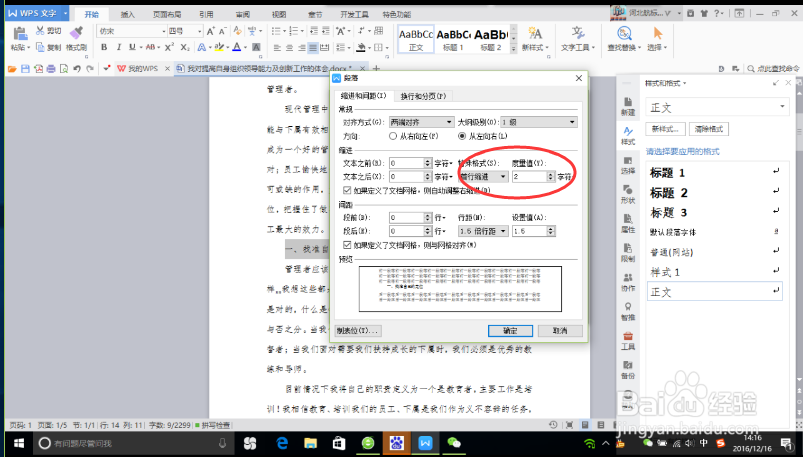Image resolution: width=803 pixels, height=457 pixels.
Task: Click the Print icon in quick toolbar
Action: [51, 69]
